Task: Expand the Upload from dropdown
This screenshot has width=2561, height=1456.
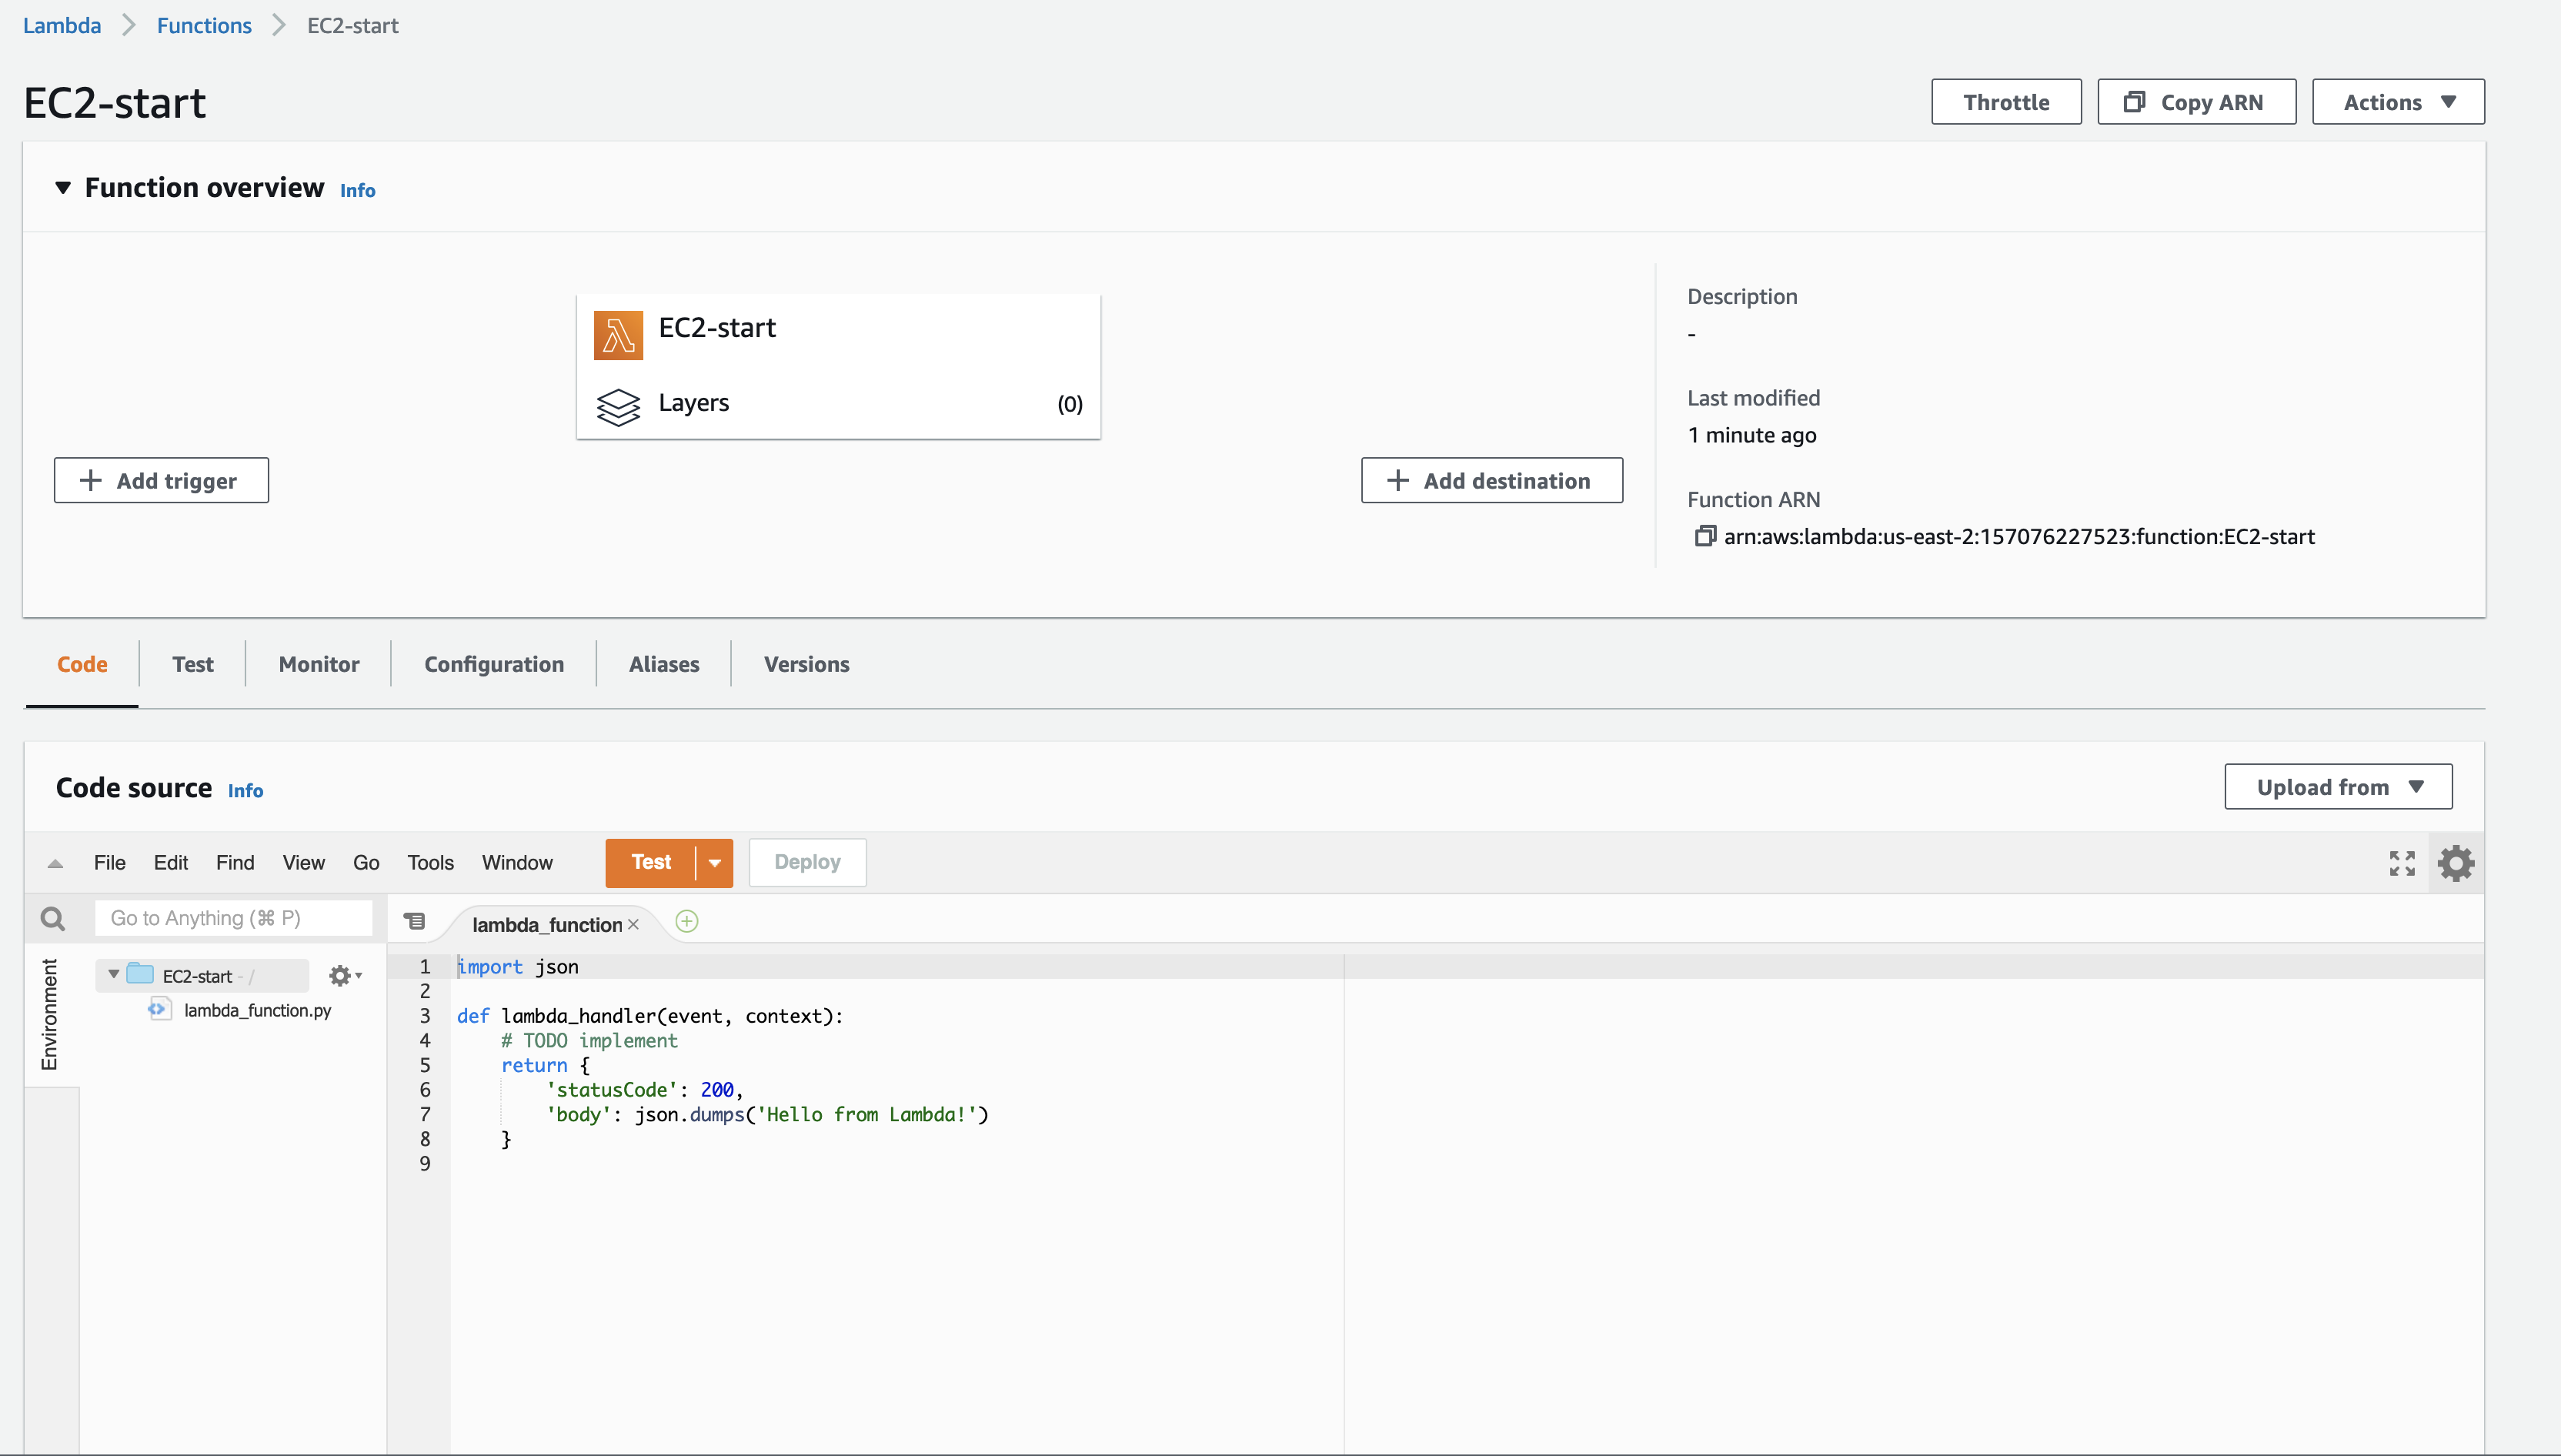Action: [2337, 787]
